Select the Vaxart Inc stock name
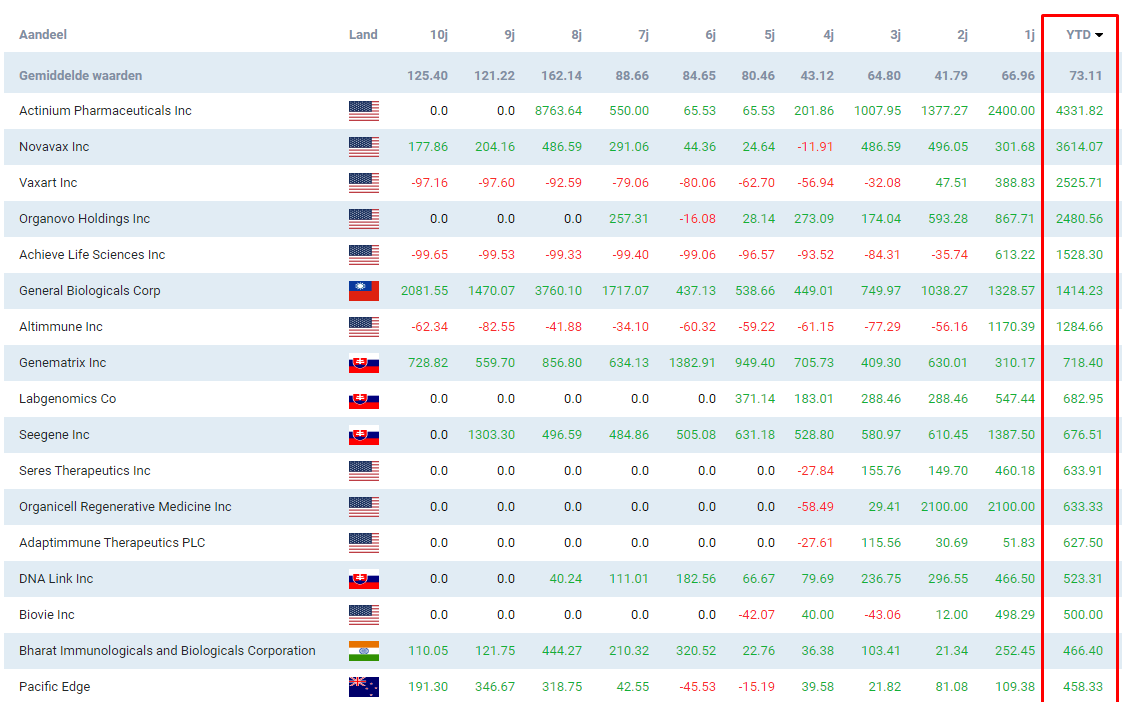This screenshot has height=702, width=1122. click(x=48, y=182)
